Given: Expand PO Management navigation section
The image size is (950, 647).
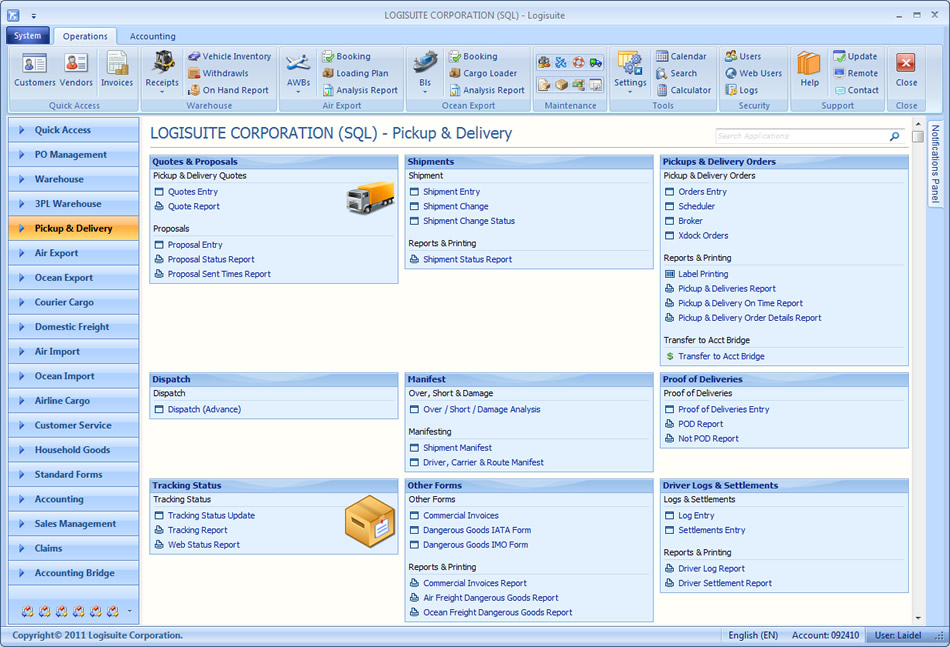Looking at the screenshot, I should 73,154.
